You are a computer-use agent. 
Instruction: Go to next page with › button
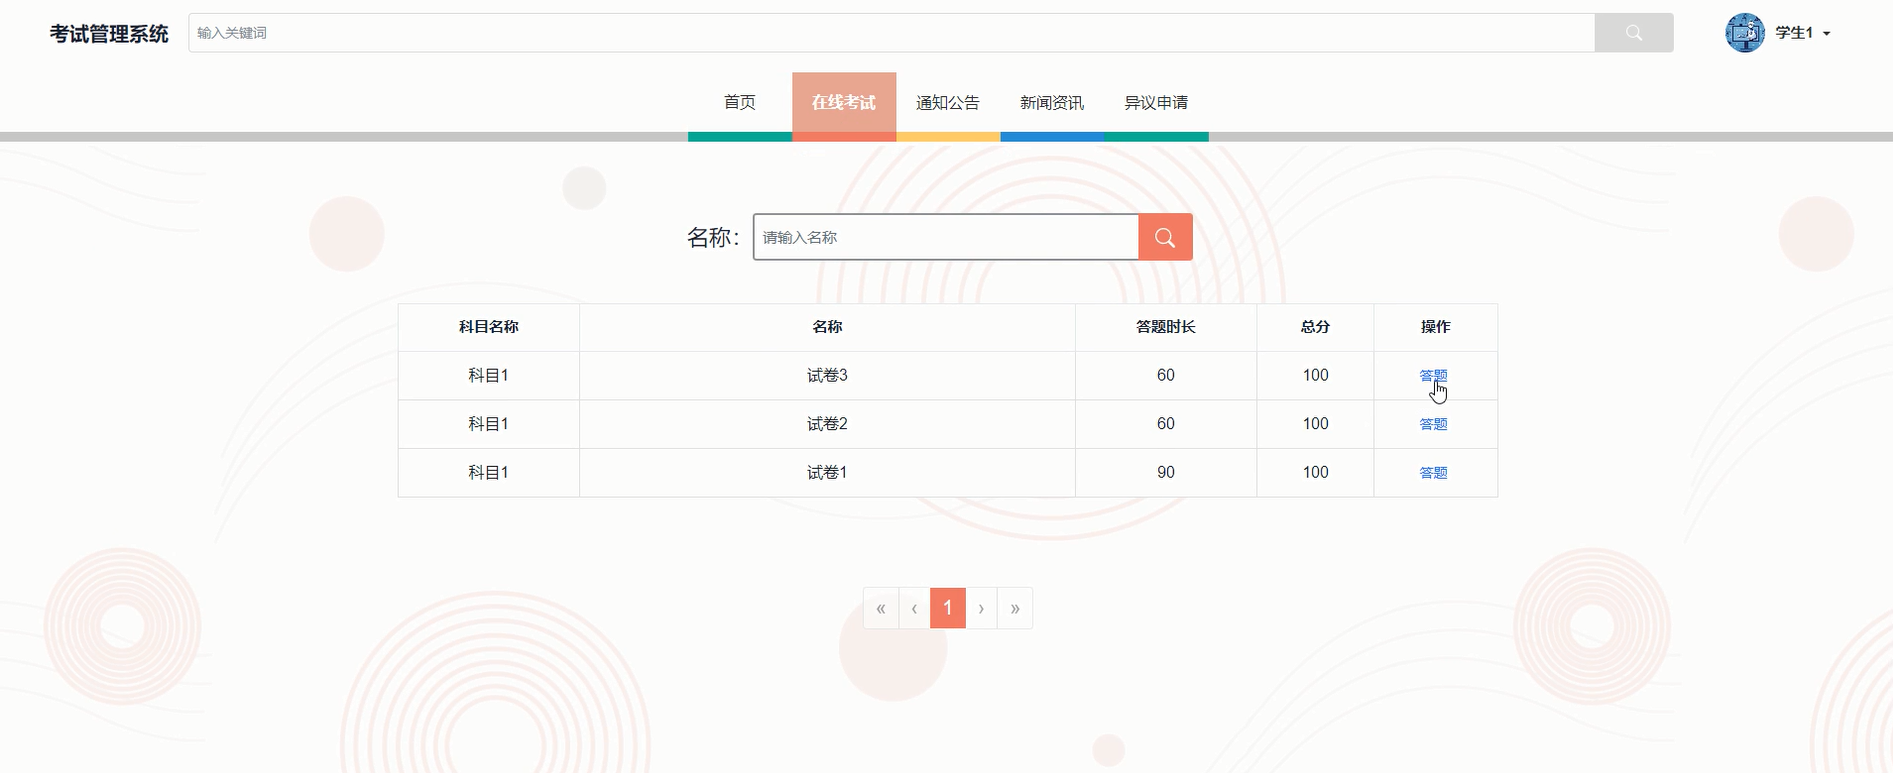(x=981, y=608)
